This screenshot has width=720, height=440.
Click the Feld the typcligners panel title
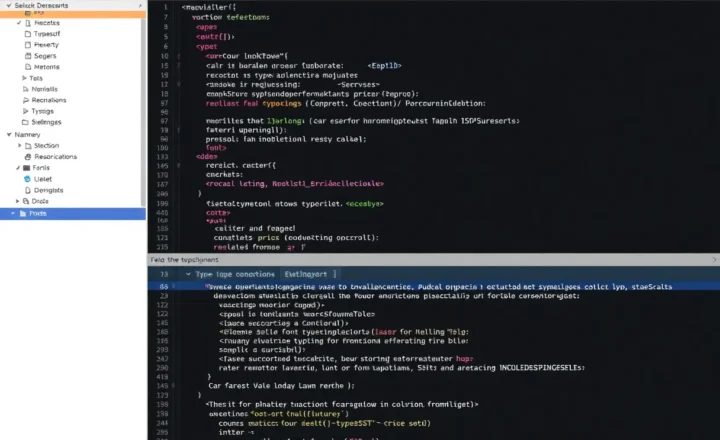[185, 259]
